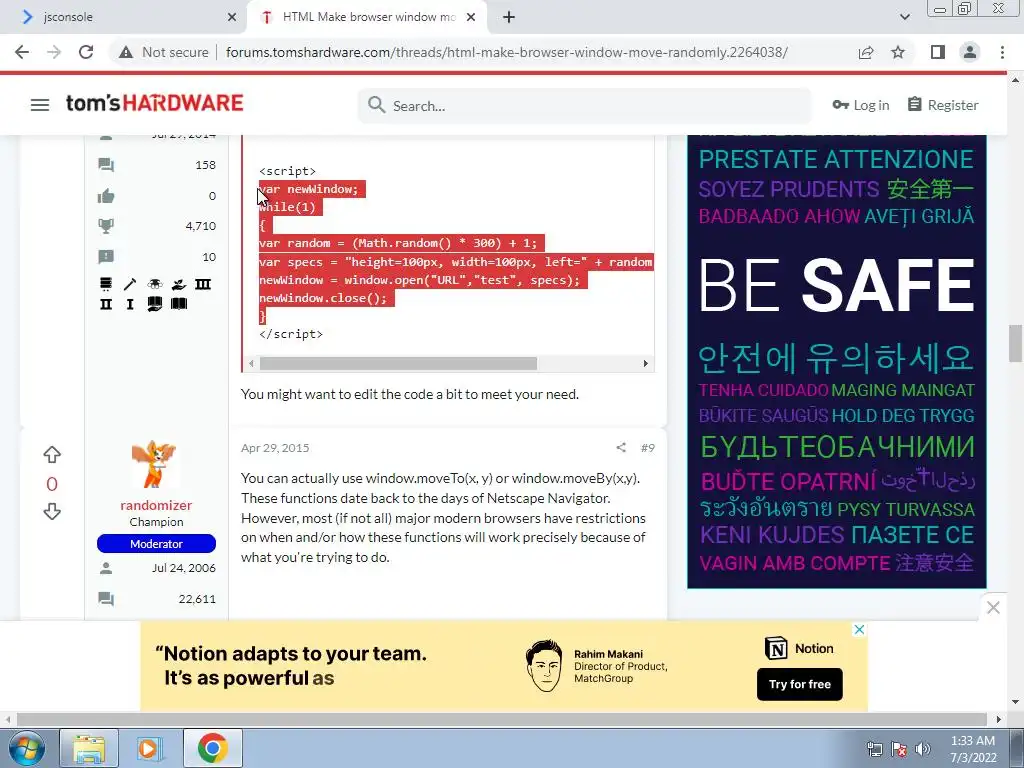
Task: Click the blue Moderator badge
Action: 156,543
